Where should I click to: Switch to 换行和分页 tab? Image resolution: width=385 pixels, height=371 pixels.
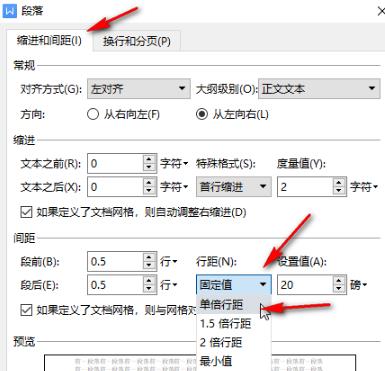tap(137, 41)
